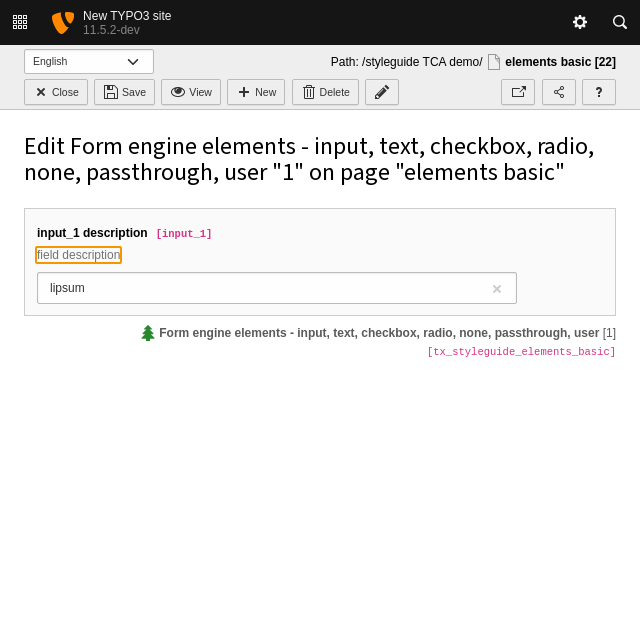Open the module menu grid icon
The height and width of the screenshot is (640, 640).
point(20,22)
